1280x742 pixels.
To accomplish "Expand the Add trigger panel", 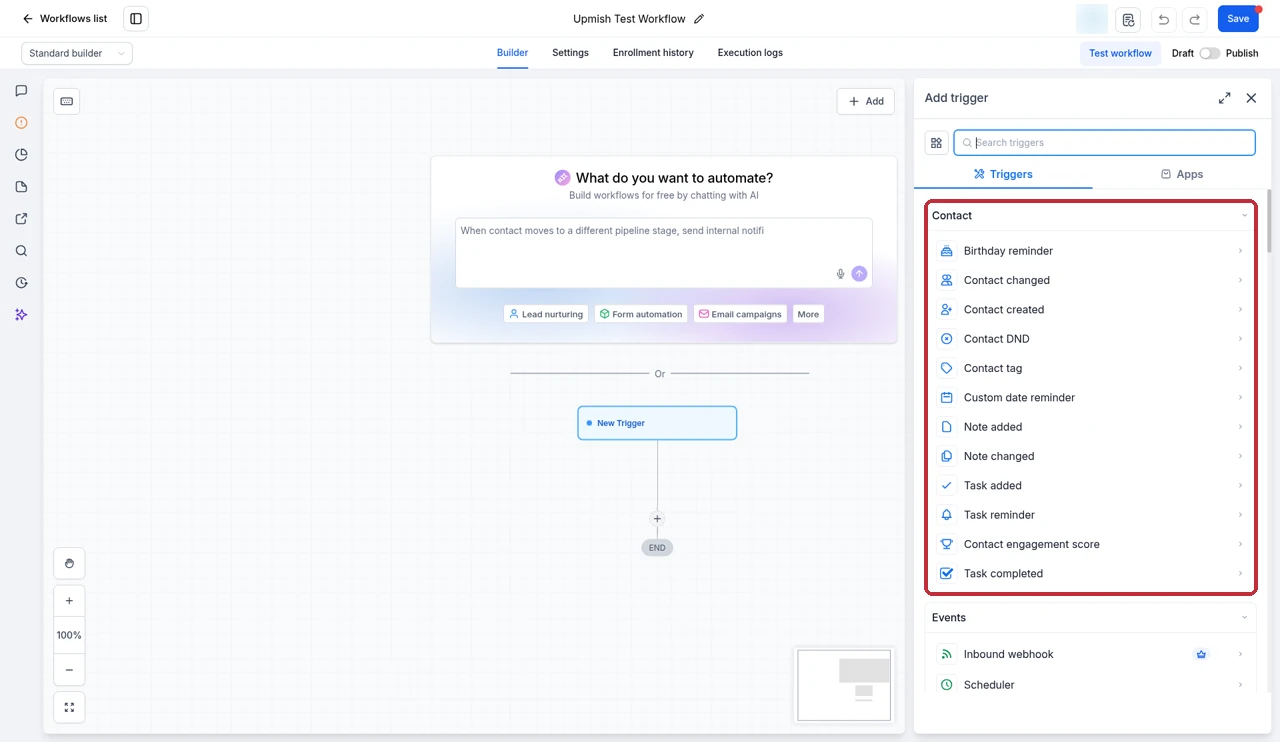I will pos(1224,98).
